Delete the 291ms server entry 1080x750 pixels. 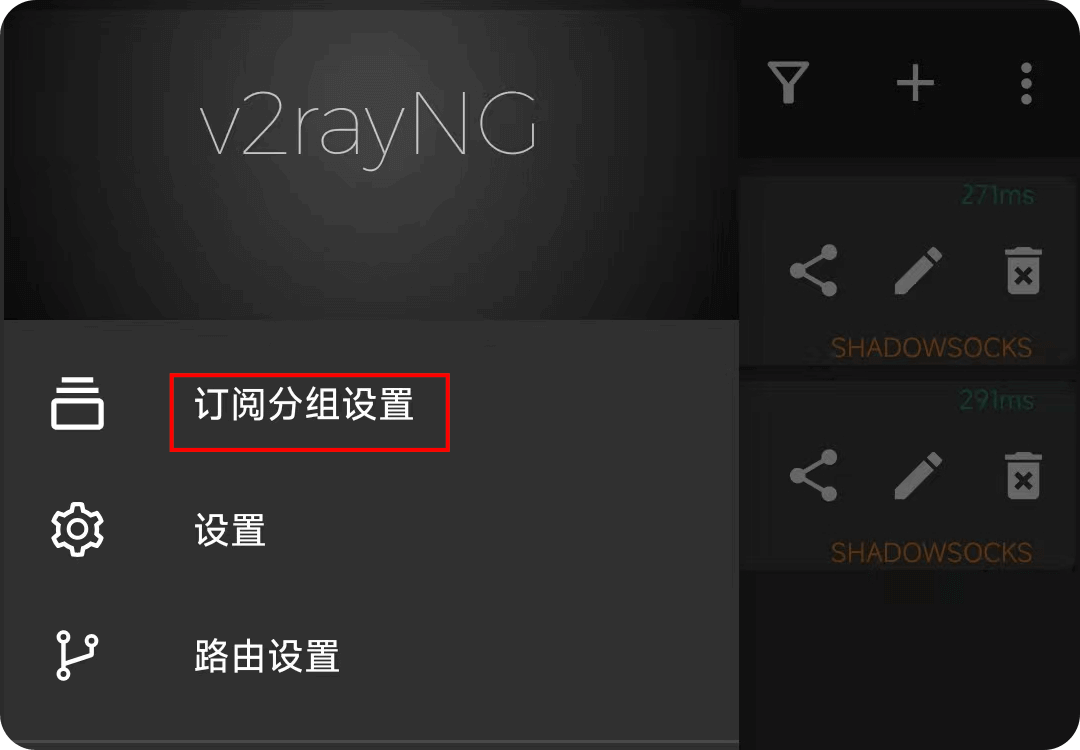[x=1024, y=475]
